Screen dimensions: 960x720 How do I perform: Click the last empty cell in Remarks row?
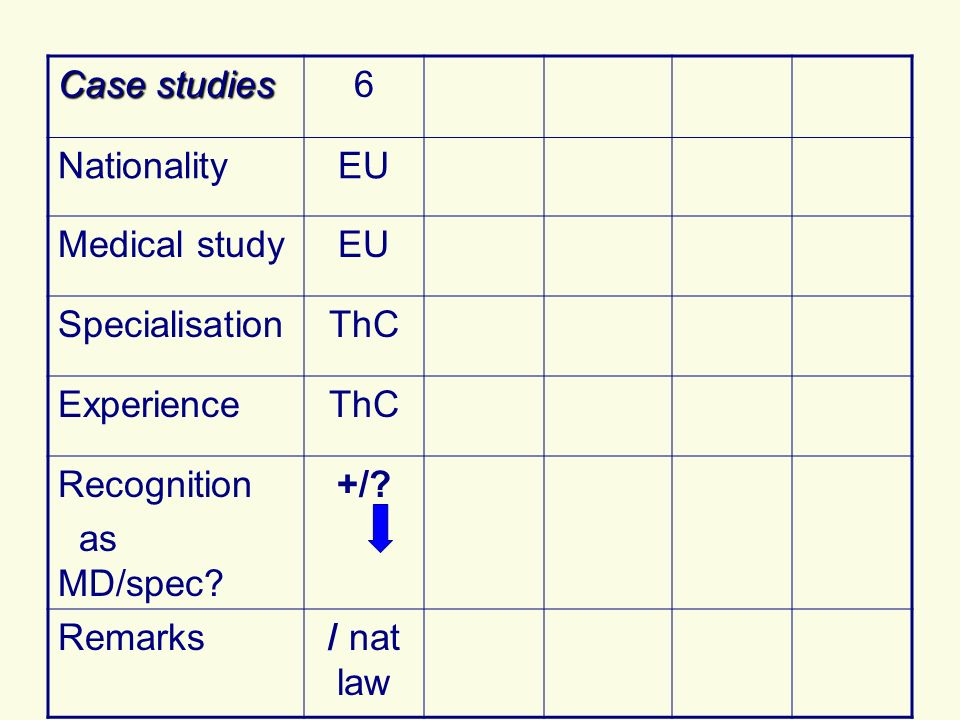[852, 663]
